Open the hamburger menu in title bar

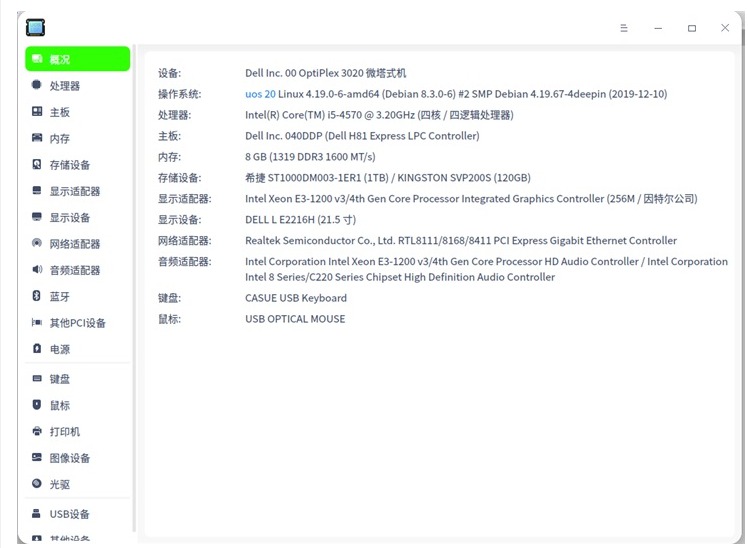point(623,28)
